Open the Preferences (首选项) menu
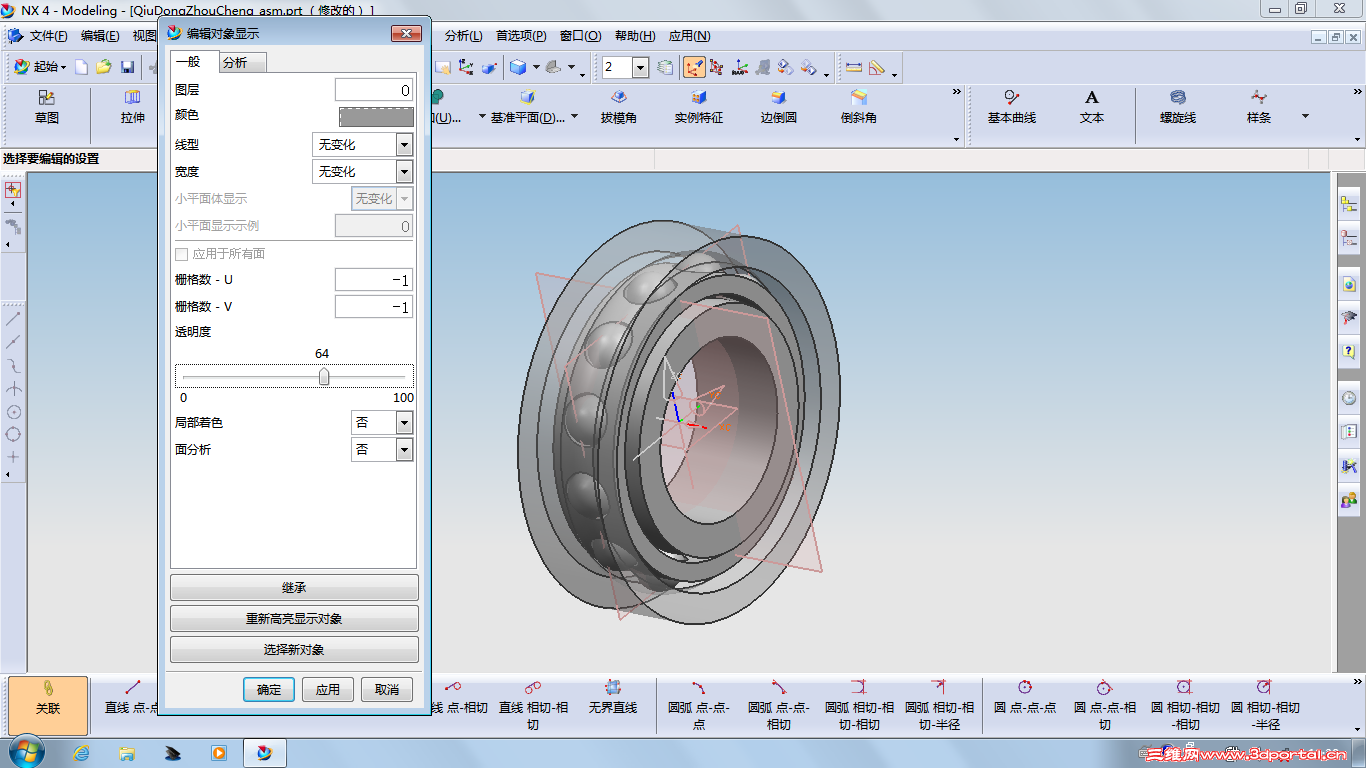1366x768 pixels. (x=521, y=36)
